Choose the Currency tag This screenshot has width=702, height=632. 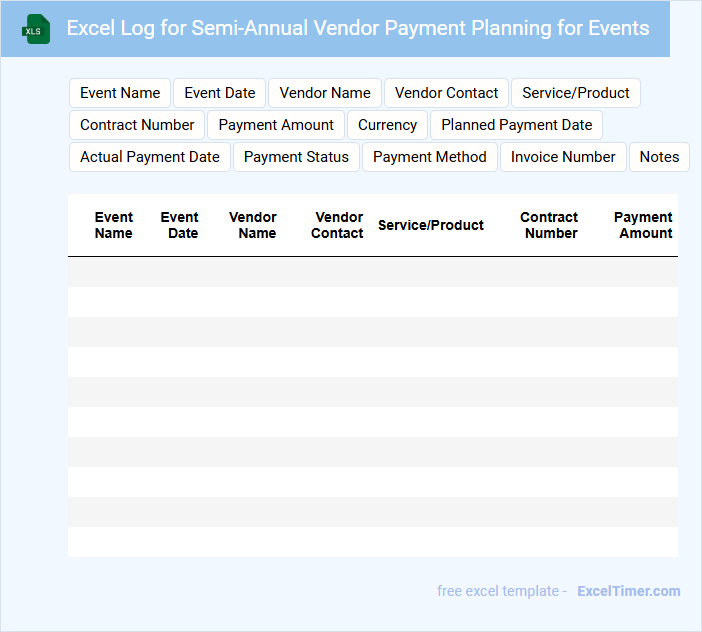pos(387,125)
